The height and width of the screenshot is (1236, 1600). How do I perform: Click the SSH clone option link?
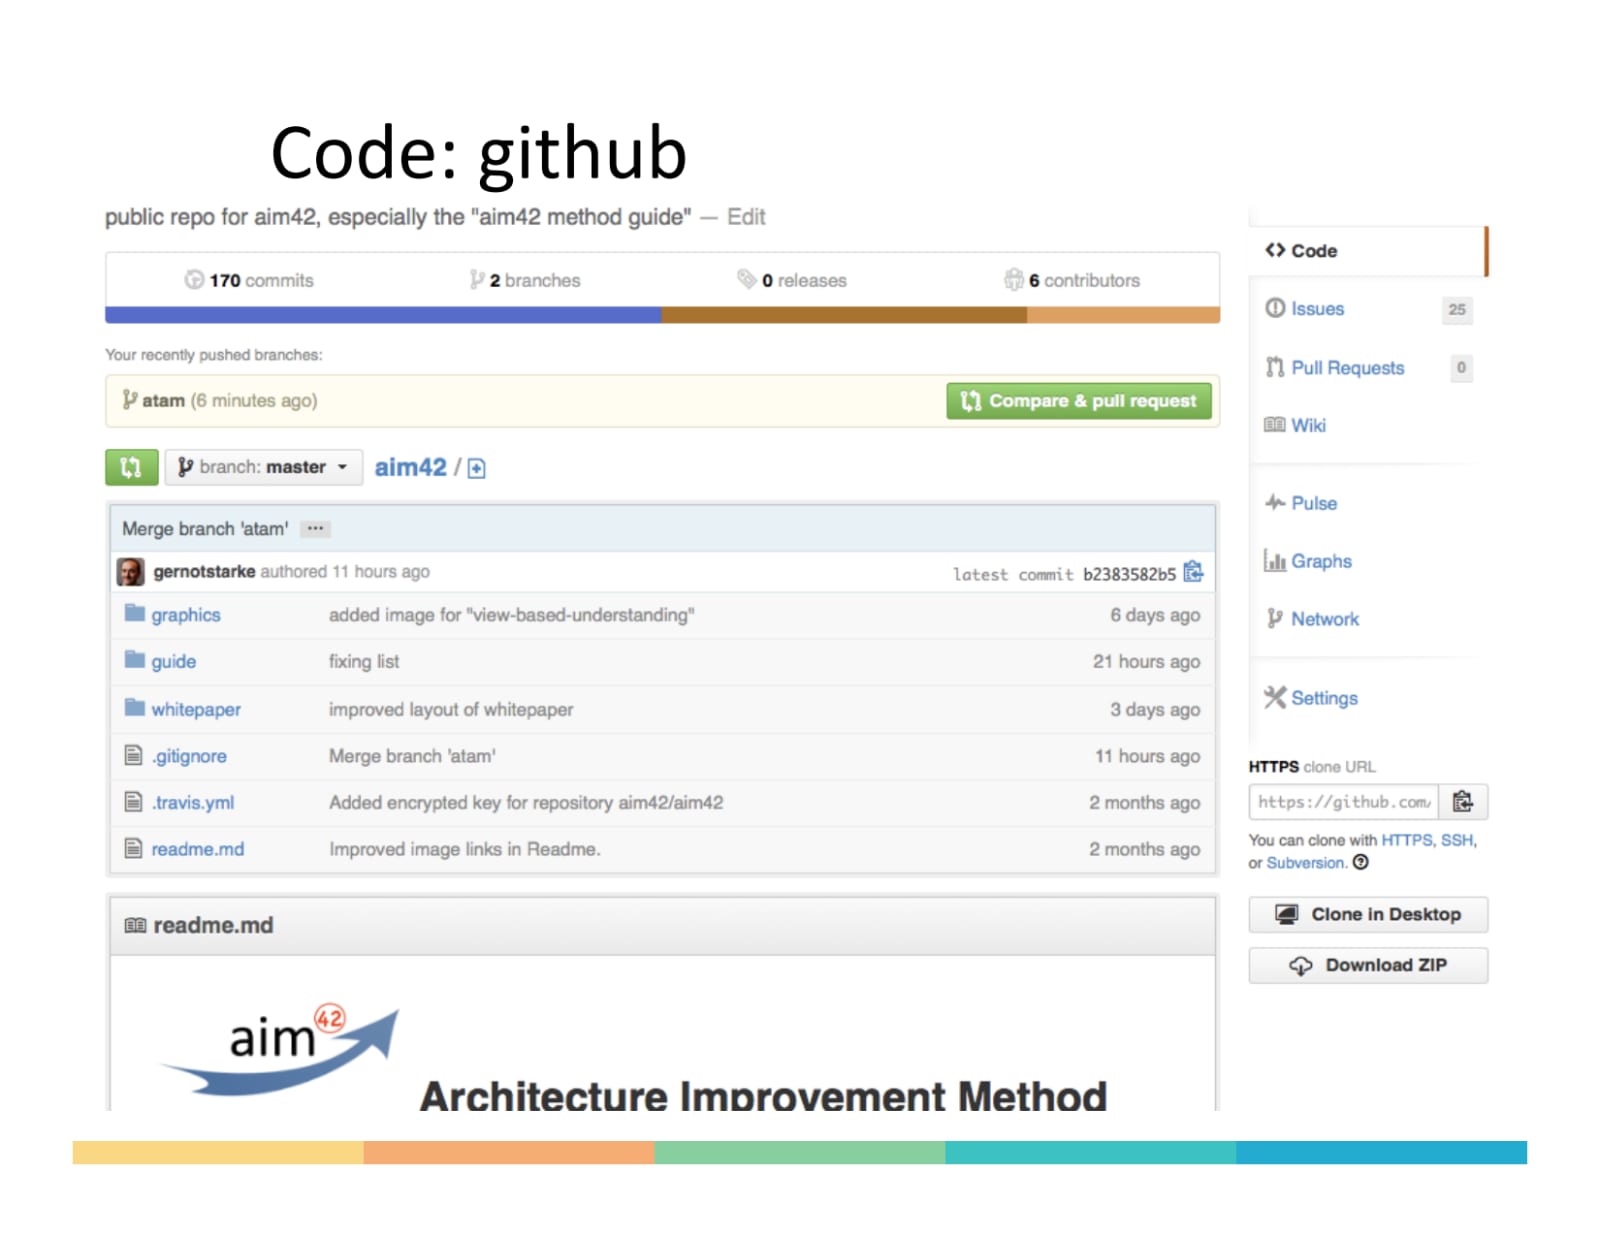1456,840
